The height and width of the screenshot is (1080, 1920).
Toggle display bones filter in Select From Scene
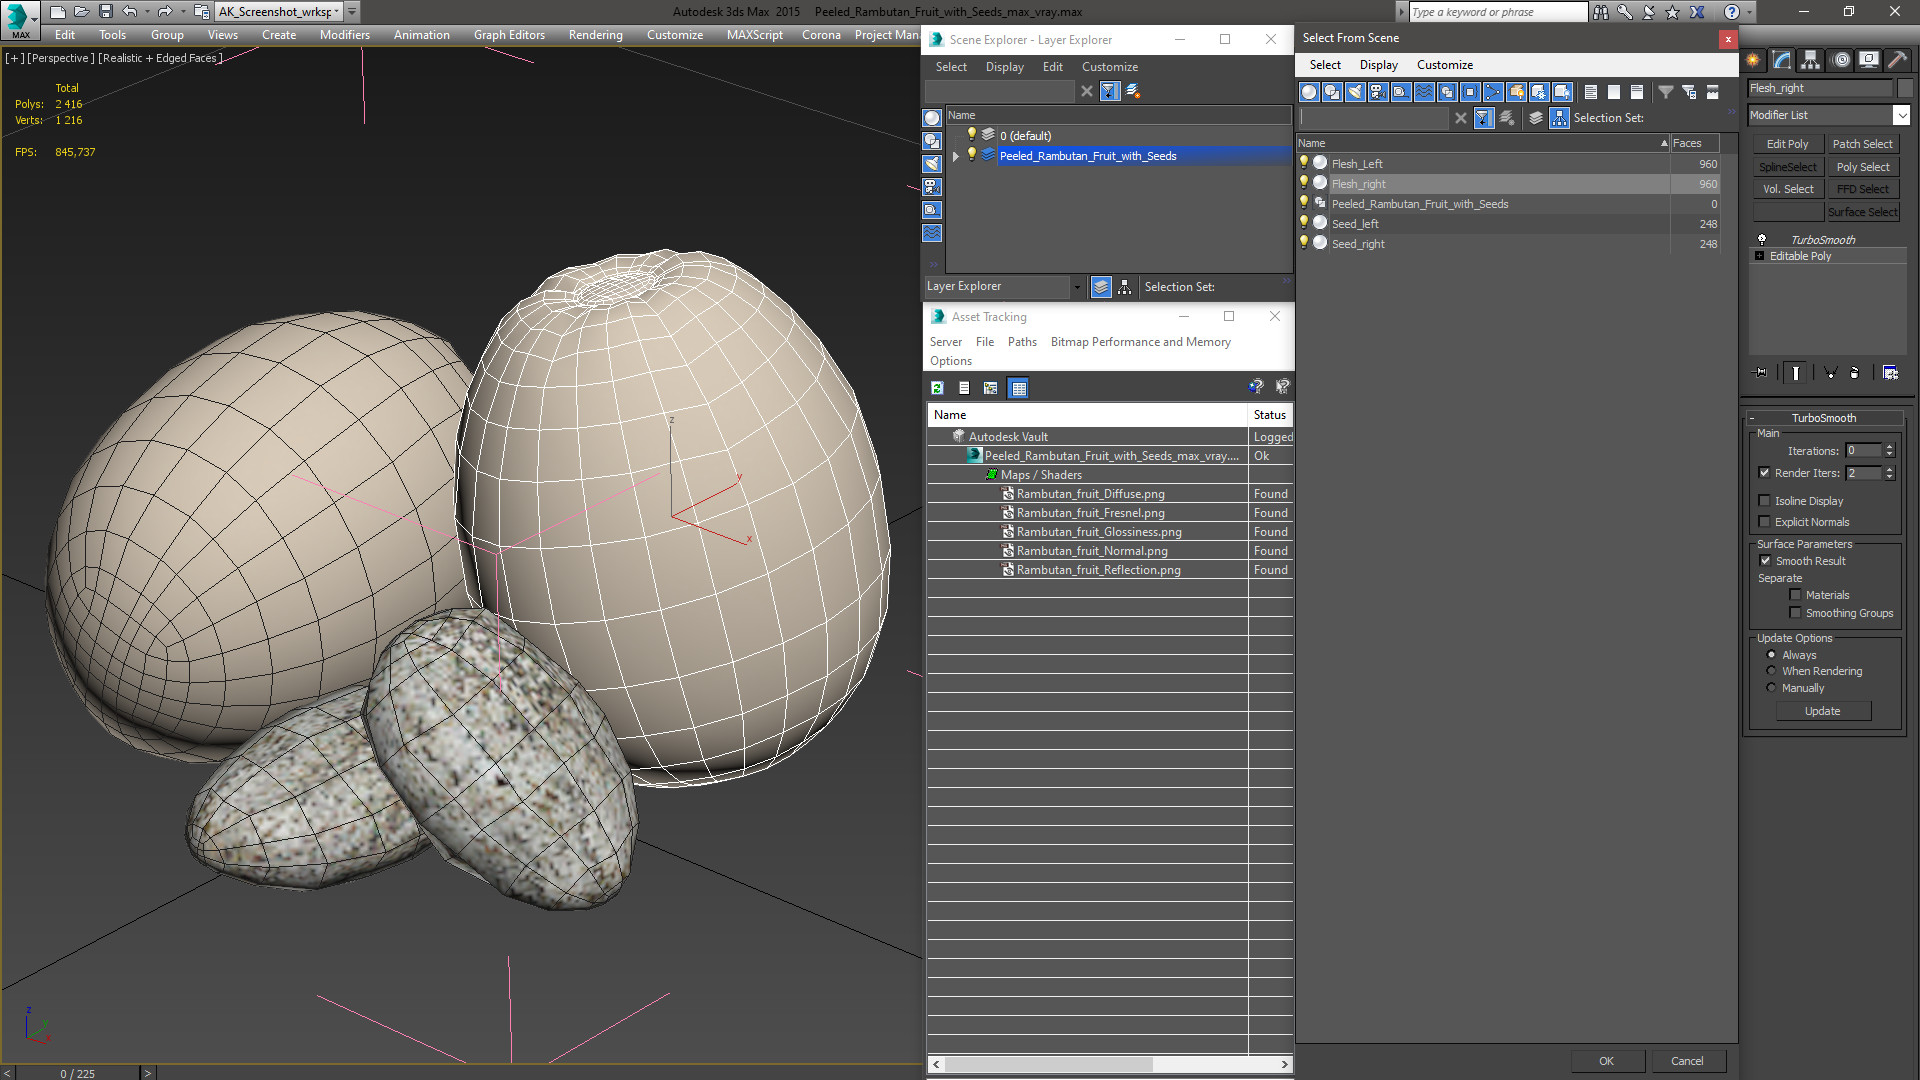(1493, 92)
